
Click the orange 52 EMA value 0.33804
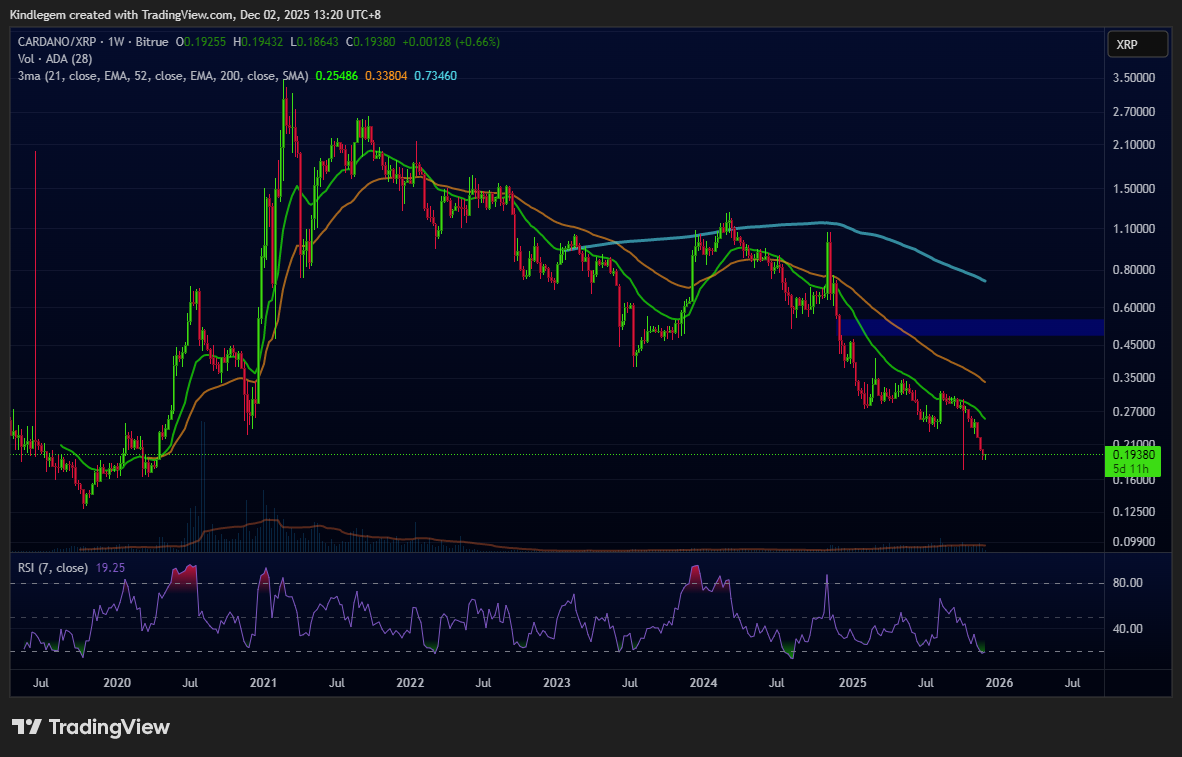(x=386, y=76)
